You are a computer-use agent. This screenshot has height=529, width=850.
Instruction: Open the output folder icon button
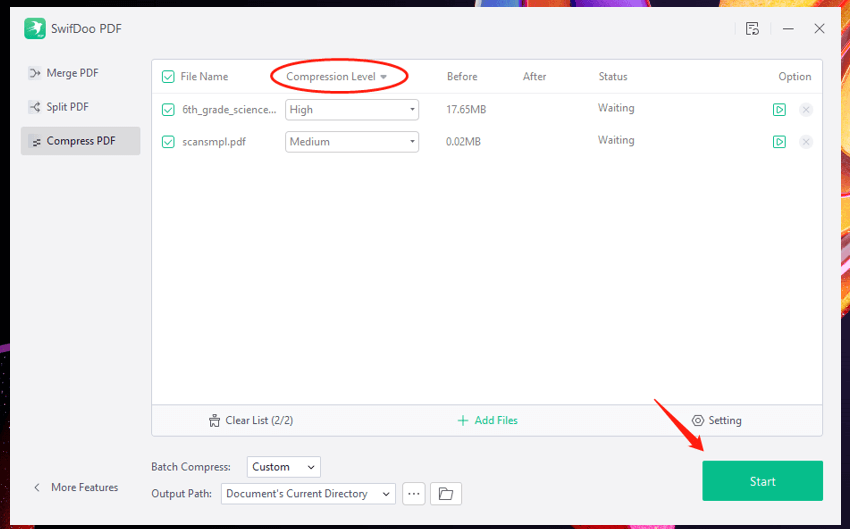(x=446, y=494)
